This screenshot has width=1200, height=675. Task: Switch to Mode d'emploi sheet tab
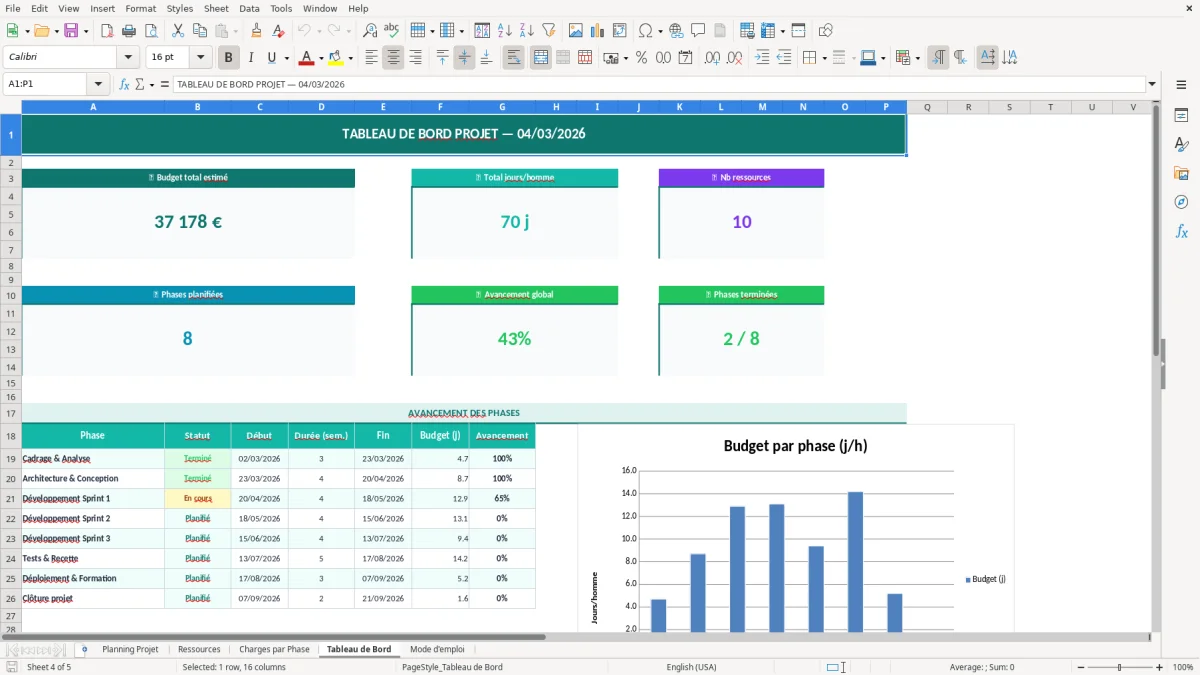pyautogui.click(x=437, y=649)
